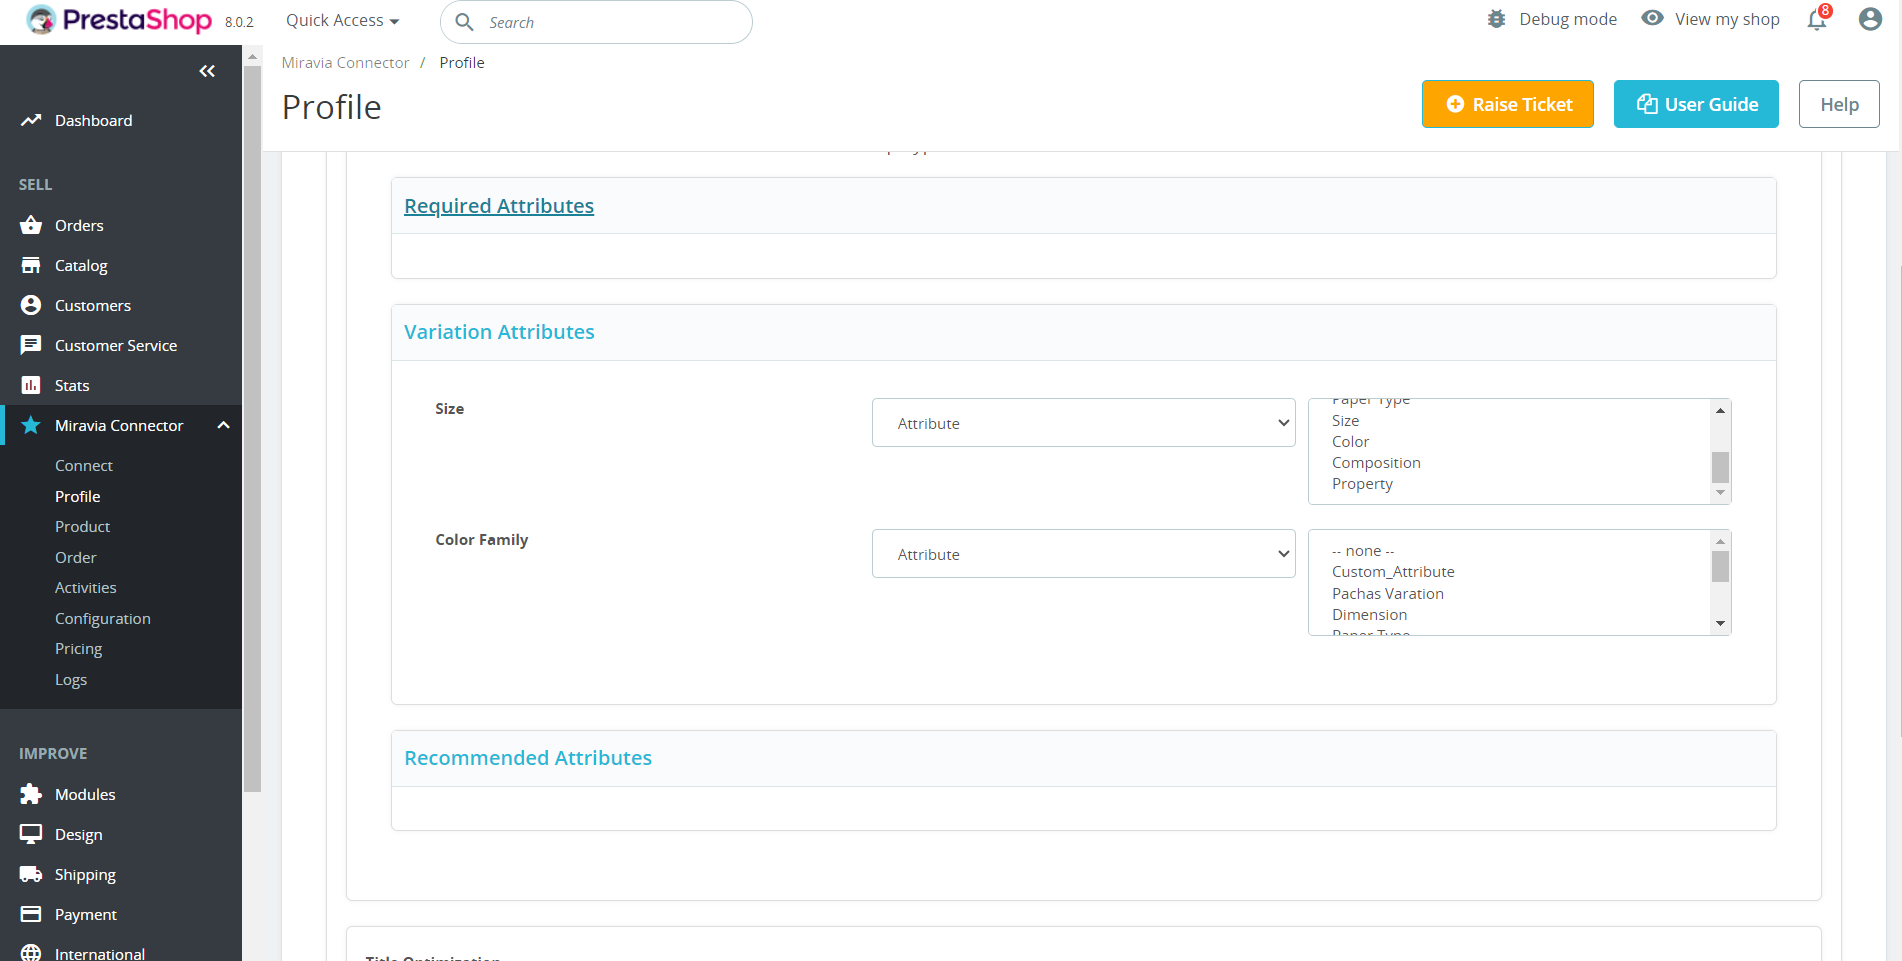Click the Payment card icon
This screenshot has width=1902, height=961.
pos(31,914)
